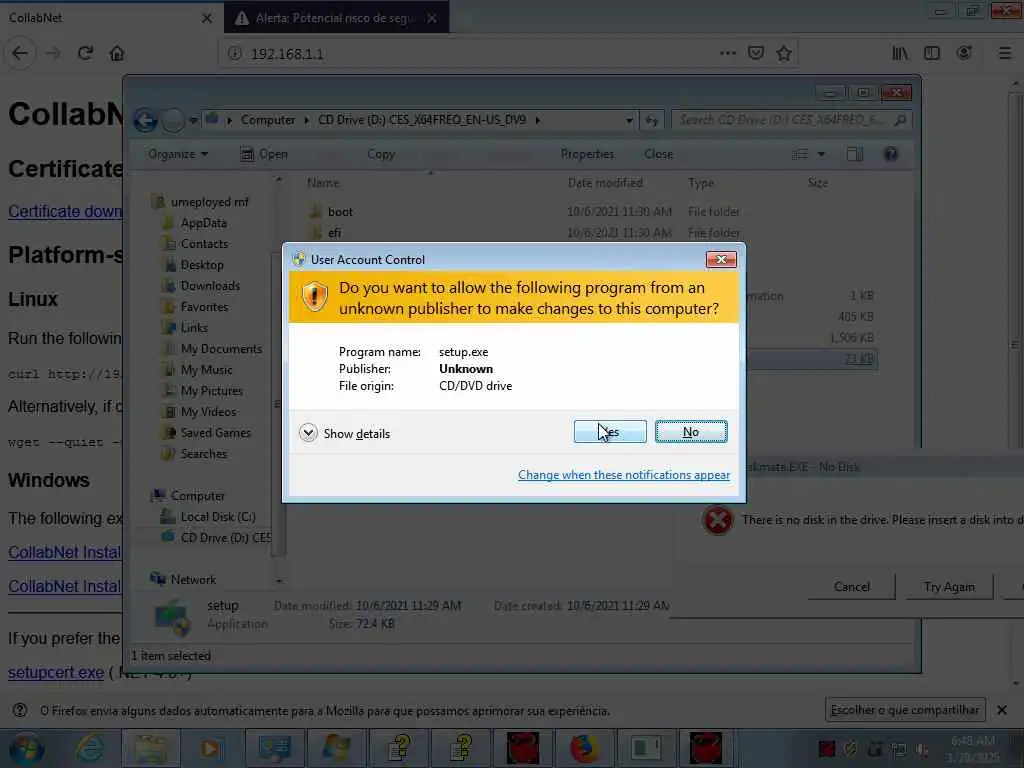Sort by Type column header
This screenshot has width=1024, height=768.
[x=701, y=183]
